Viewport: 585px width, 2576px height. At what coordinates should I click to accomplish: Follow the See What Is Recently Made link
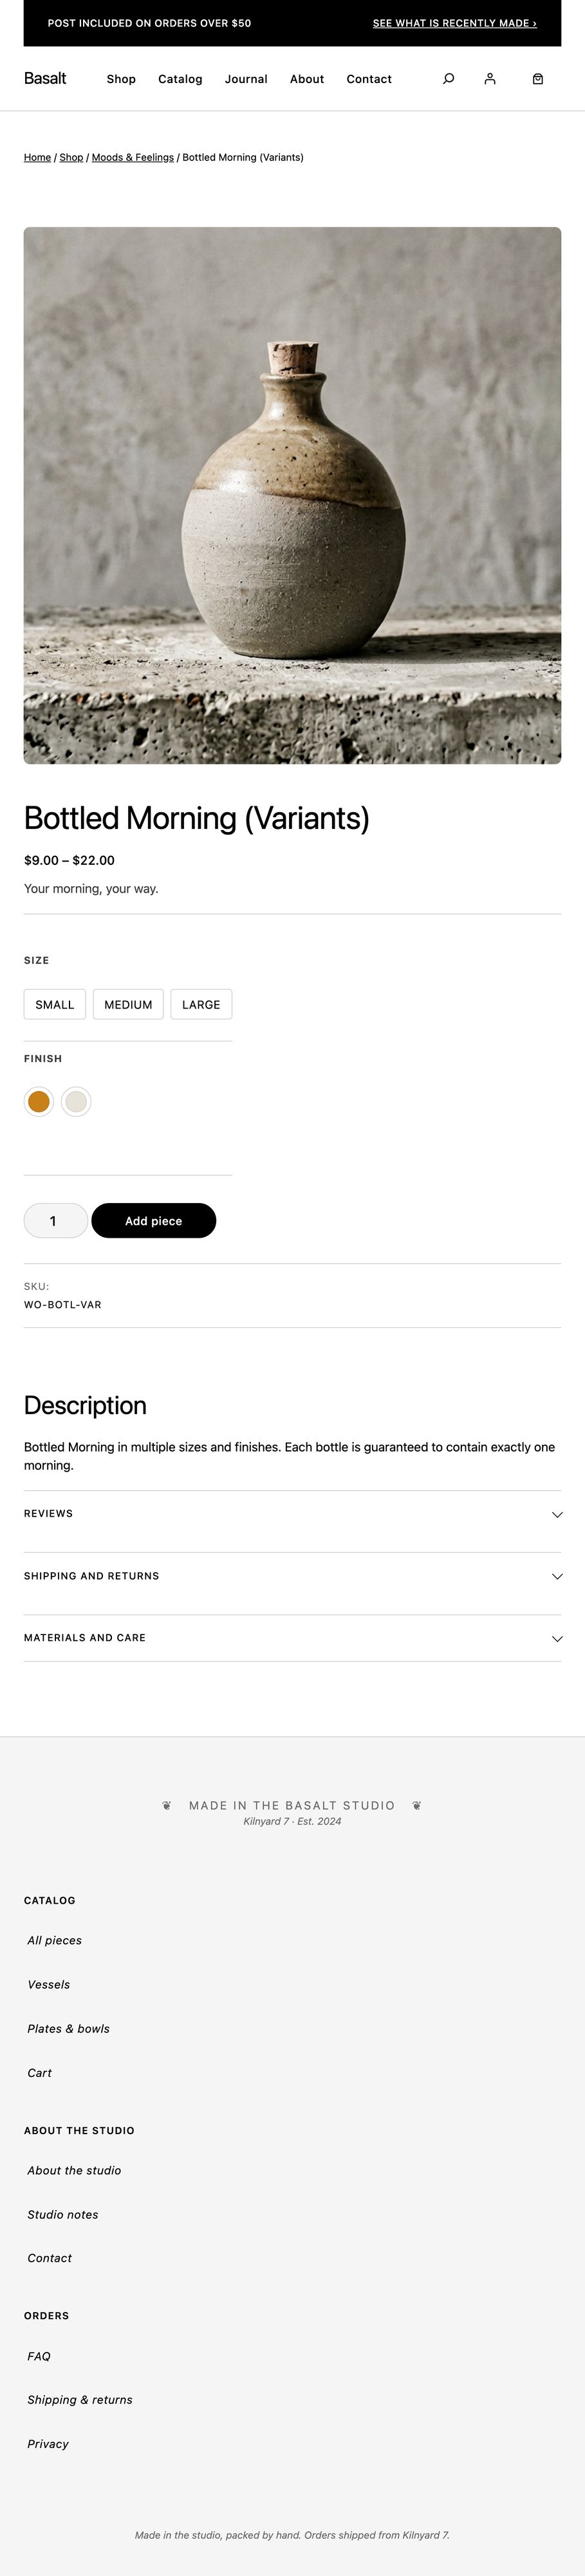(454, 23)
